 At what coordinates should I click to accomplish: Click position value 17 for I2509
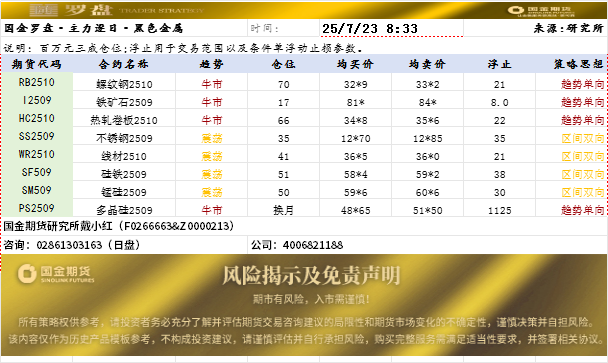click(x=283, y=103)
